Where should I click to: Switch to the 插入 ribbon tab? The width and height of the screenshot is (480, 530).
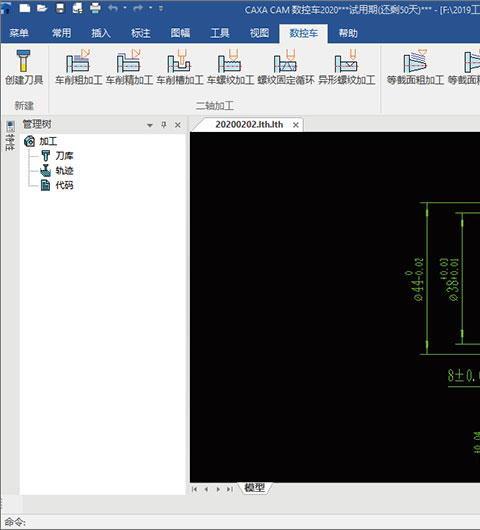coord(101,33)
